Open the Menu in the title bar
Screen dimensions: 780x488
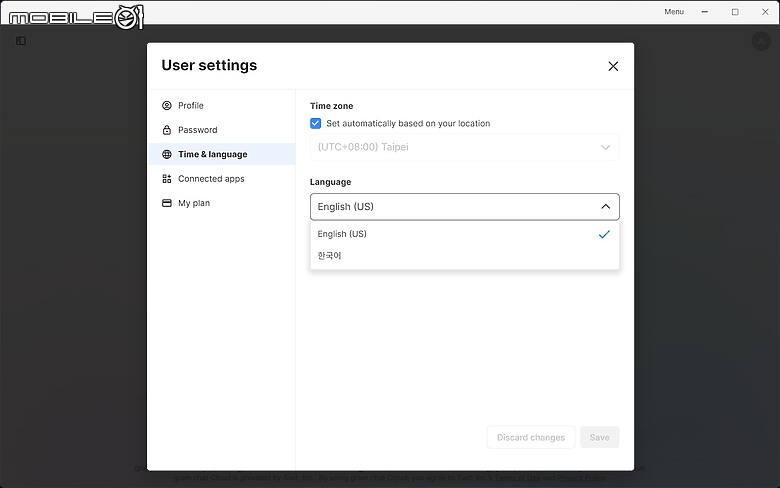673,12
